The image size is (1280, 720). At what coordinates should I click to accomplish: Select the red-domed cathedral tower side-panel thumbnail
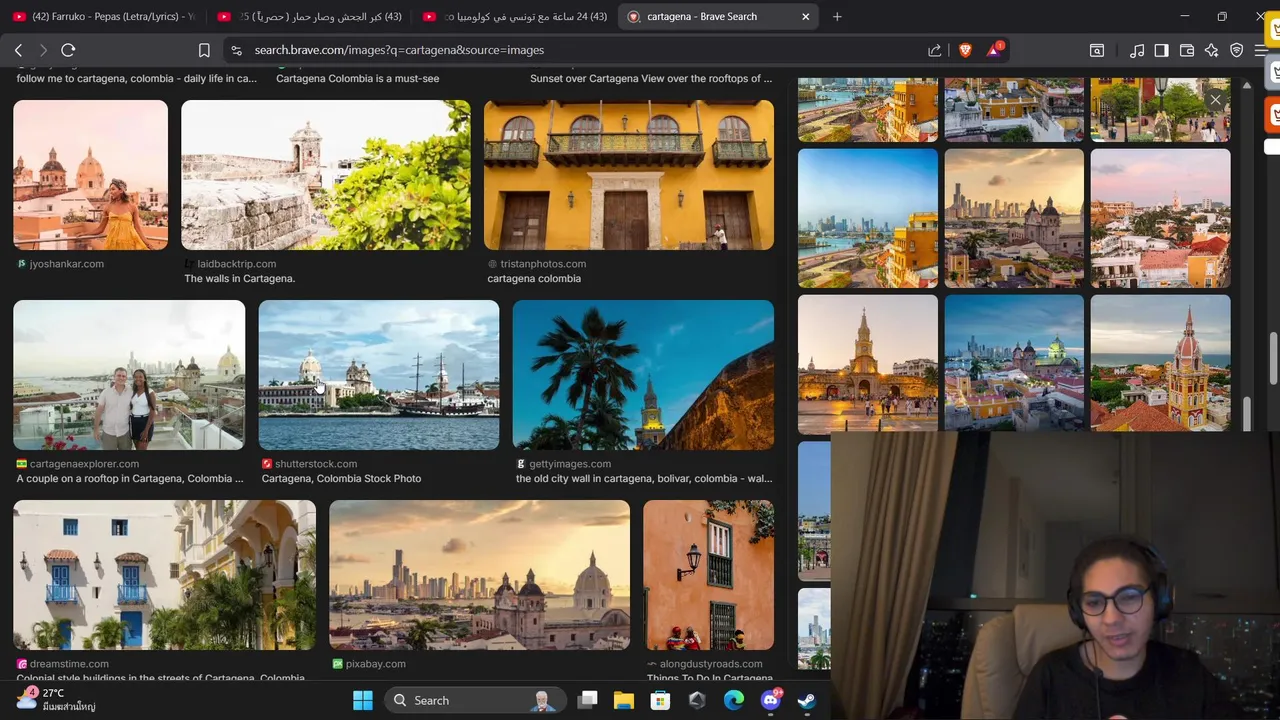[x=1160, y=364]
